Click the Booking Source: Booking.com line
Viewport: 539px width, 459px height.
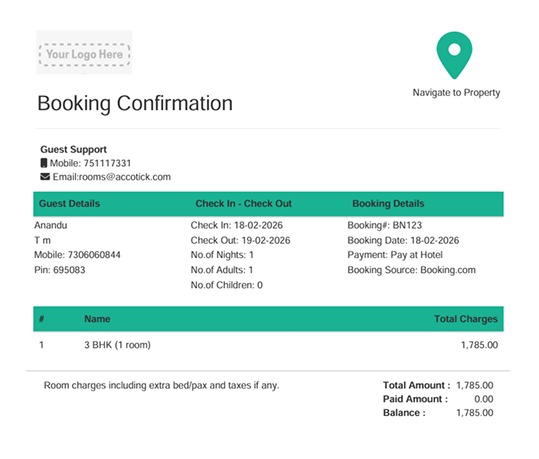[411, 270]
